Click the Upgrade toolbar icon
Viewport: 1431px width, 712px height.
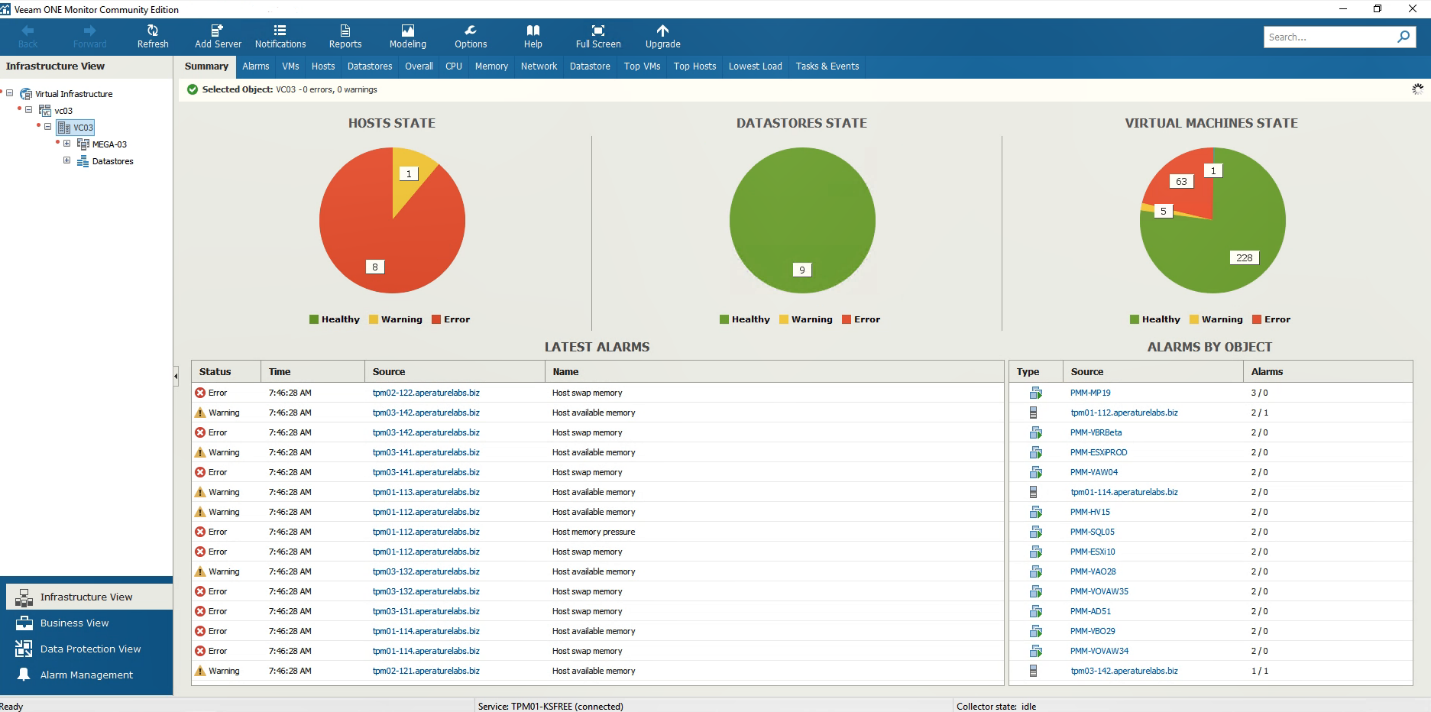[x=662, y=38]
